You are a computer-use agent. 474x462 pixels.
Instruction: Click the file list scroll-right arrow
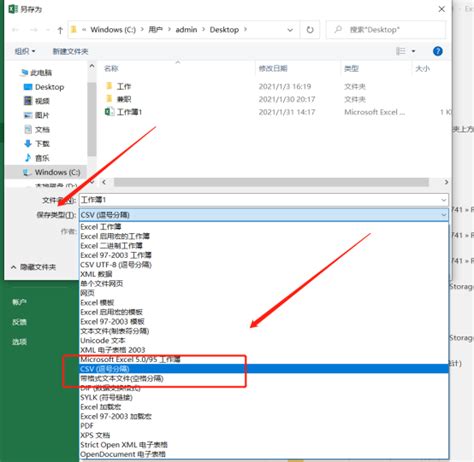click(446, 182)
